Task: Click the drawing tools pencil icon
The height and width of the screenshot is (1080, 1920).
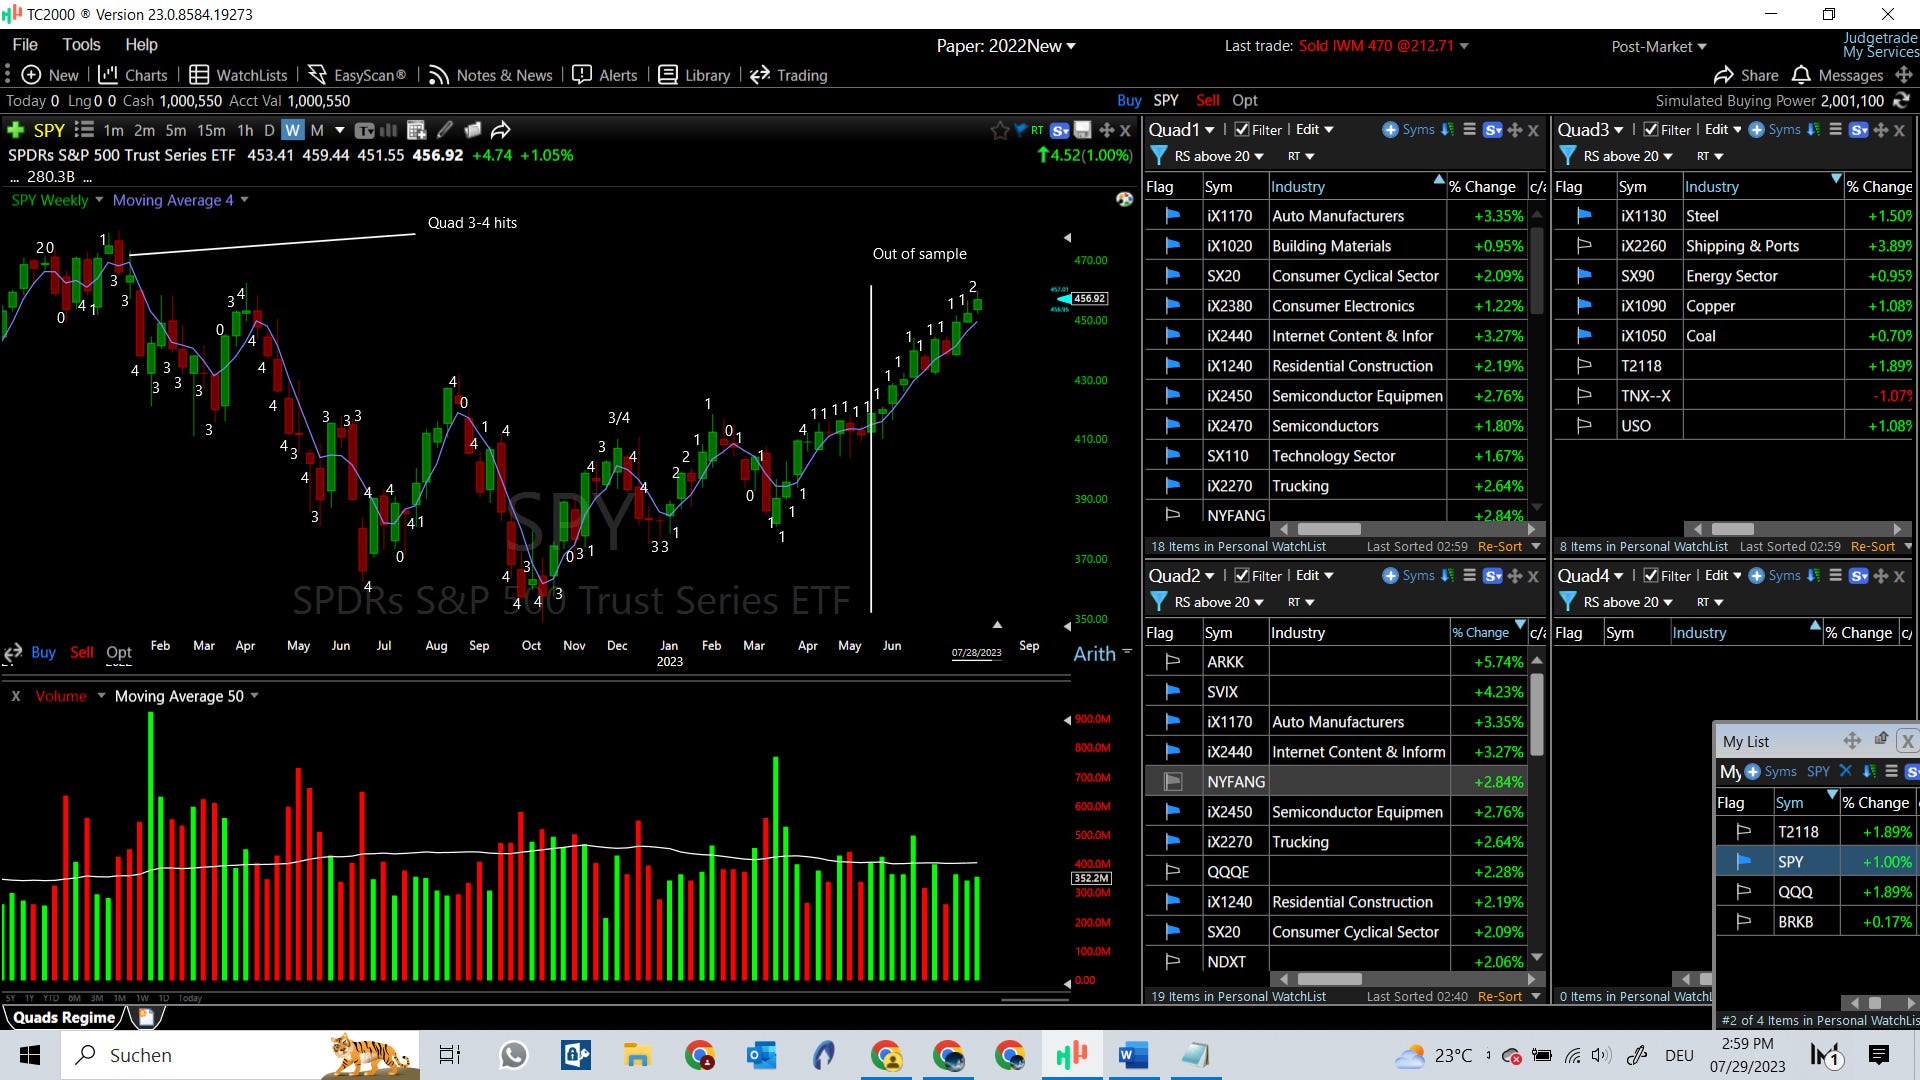Action: point(445,130)
